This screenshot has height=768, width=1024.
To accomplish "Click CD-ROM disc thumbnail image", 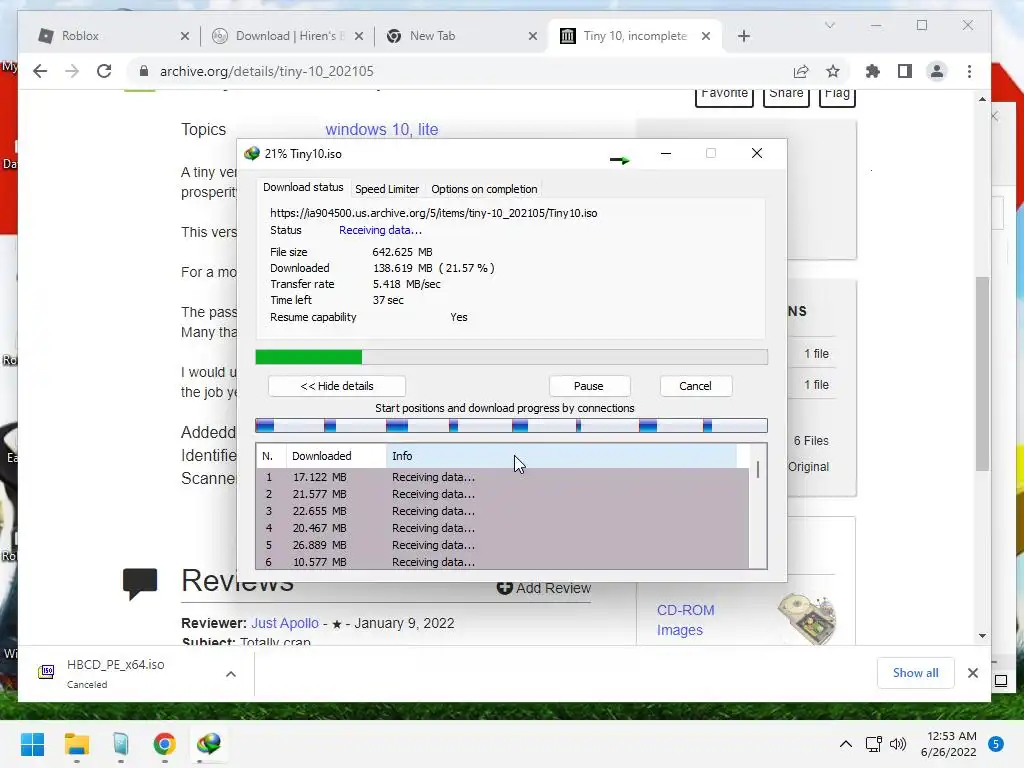I will pyautogui.click(x=807, y=618).
